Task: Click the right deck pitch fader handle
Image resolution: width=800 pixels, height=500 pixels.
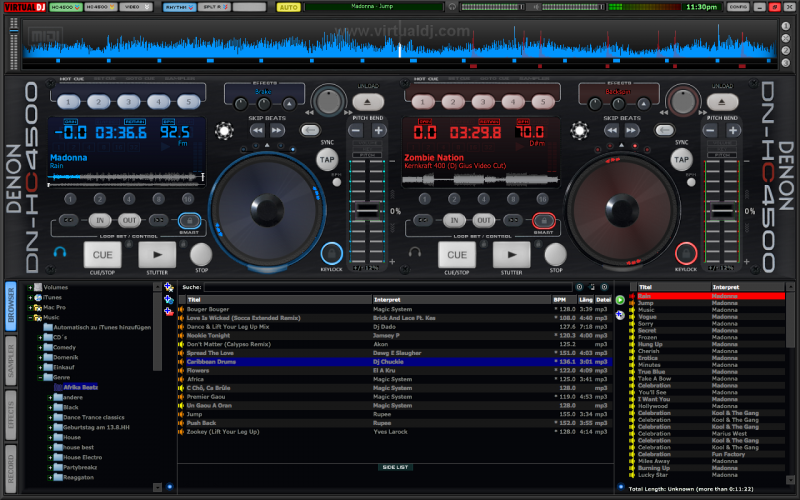Action: 721,210
